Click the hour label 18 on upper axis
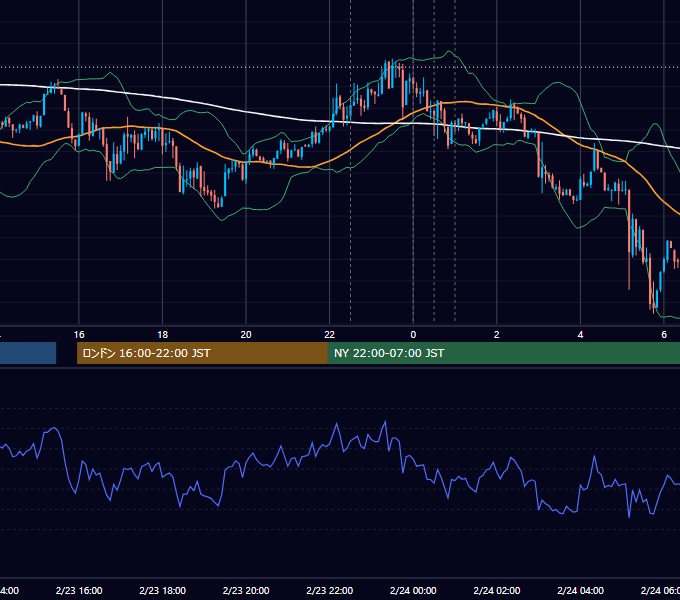 [x=163, y=335]
